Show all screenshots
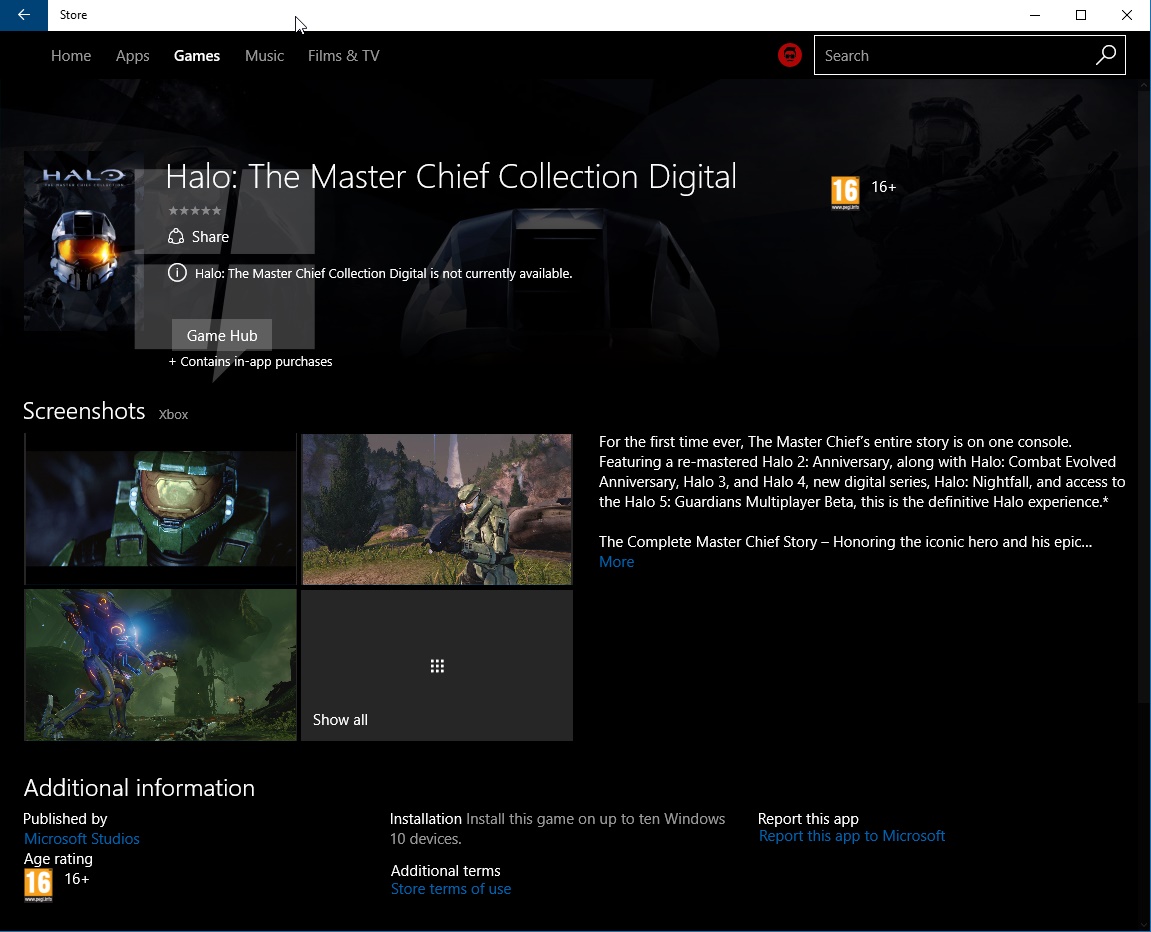Image resolution: width=1151 pixels, height=932 pixels. (x=437, y=665)
